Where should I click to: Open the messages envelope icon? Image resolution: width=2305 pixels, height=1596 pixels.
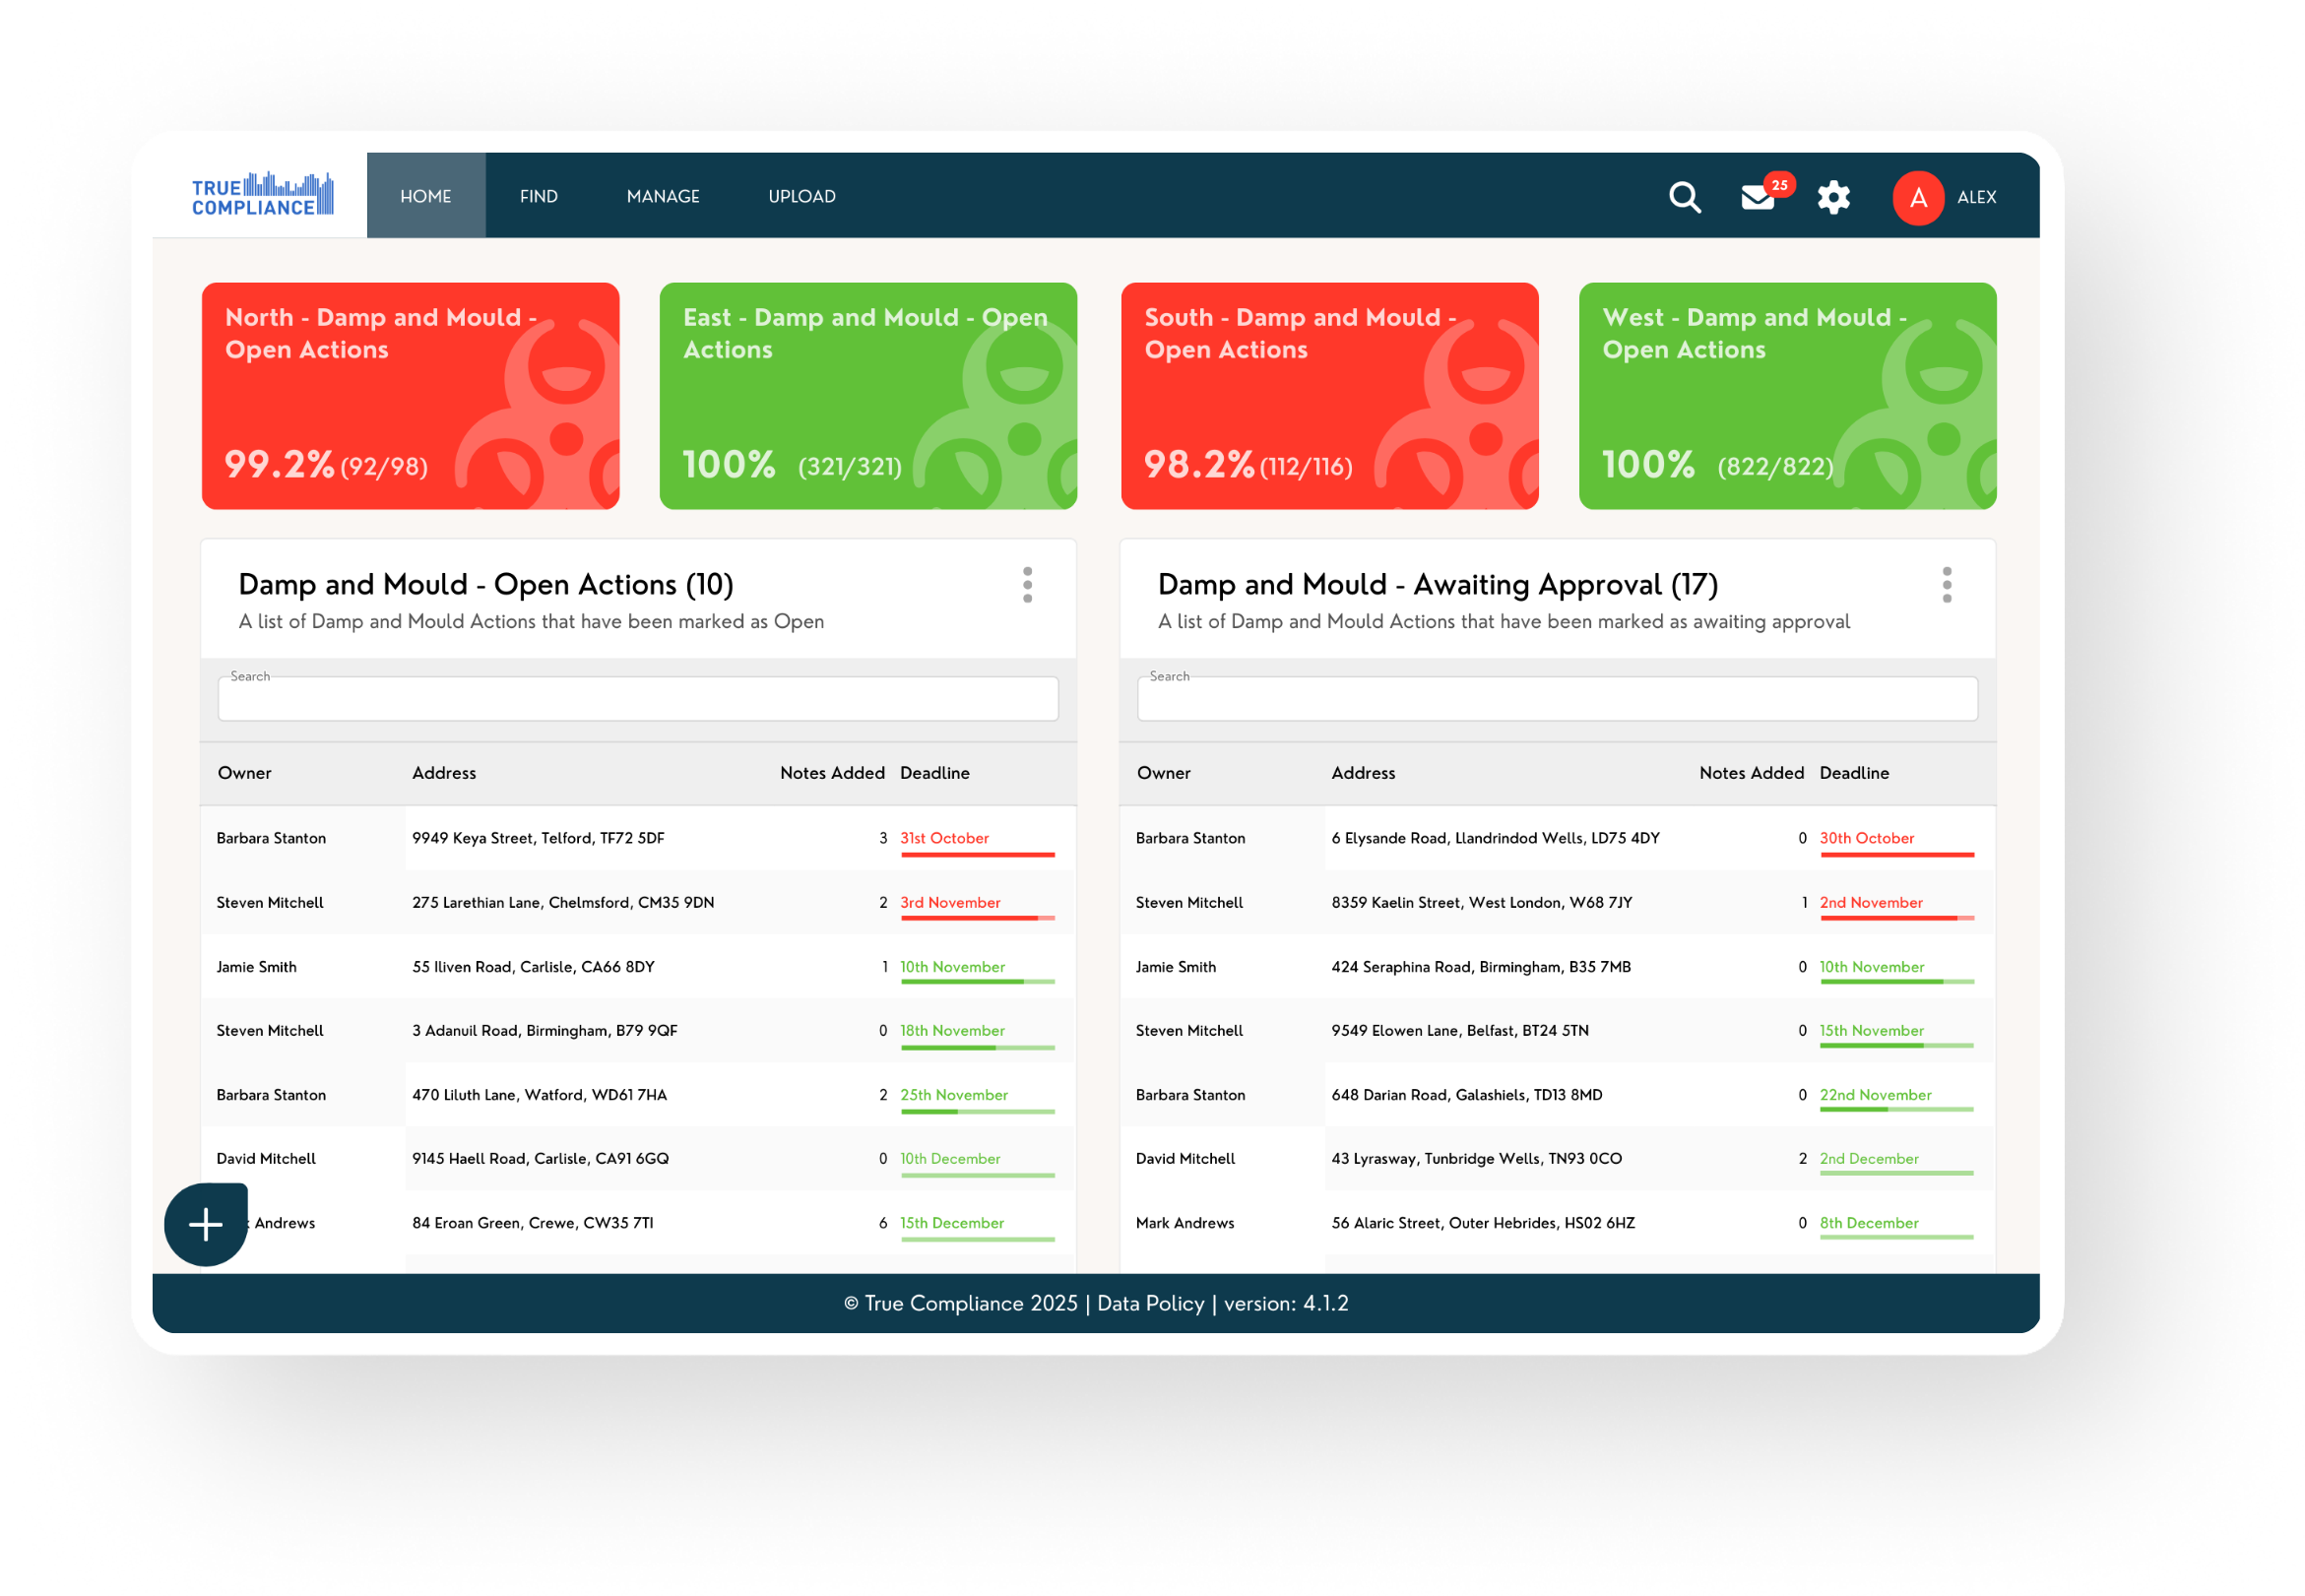[x=1757, y=197]
